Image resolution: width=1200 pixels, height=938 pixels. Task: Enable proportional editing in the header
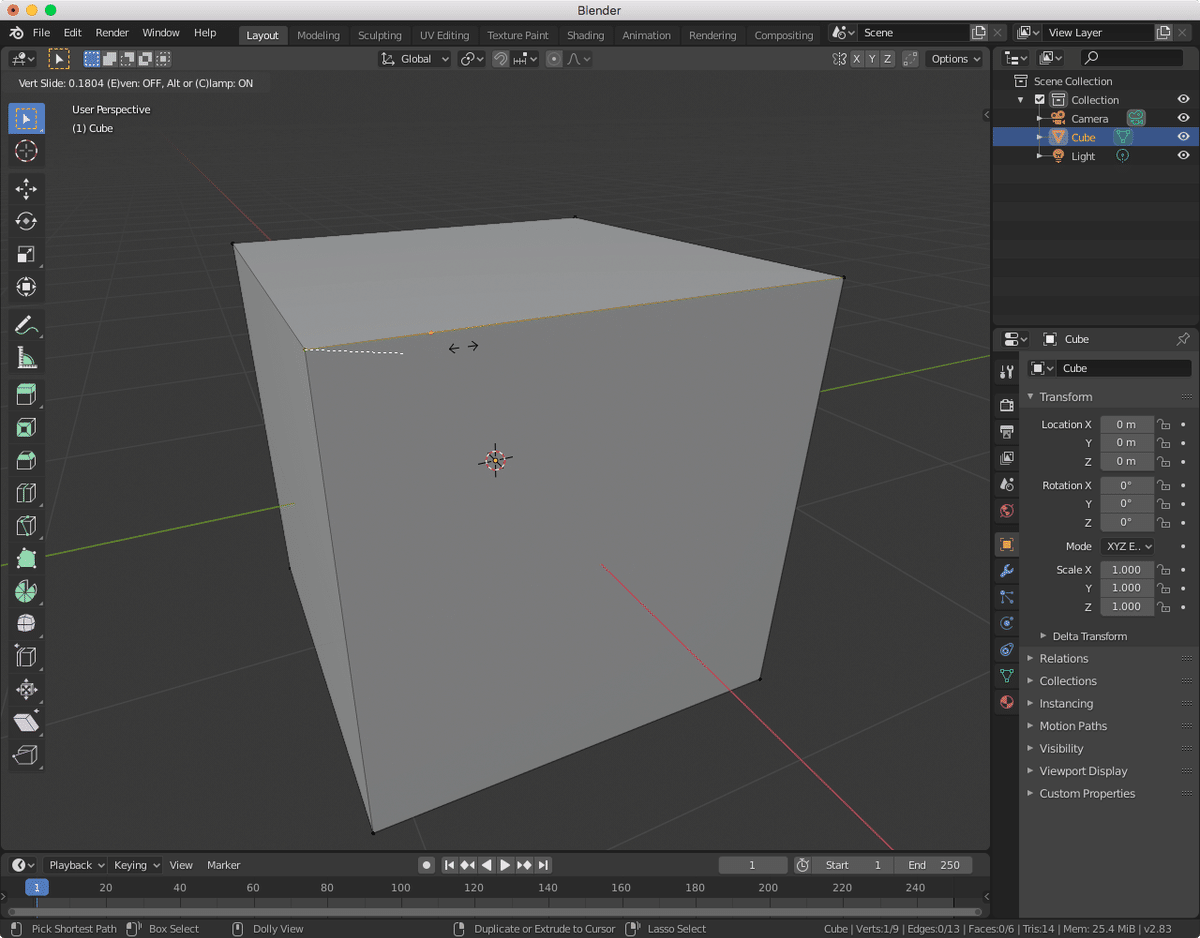click(552, 59)
